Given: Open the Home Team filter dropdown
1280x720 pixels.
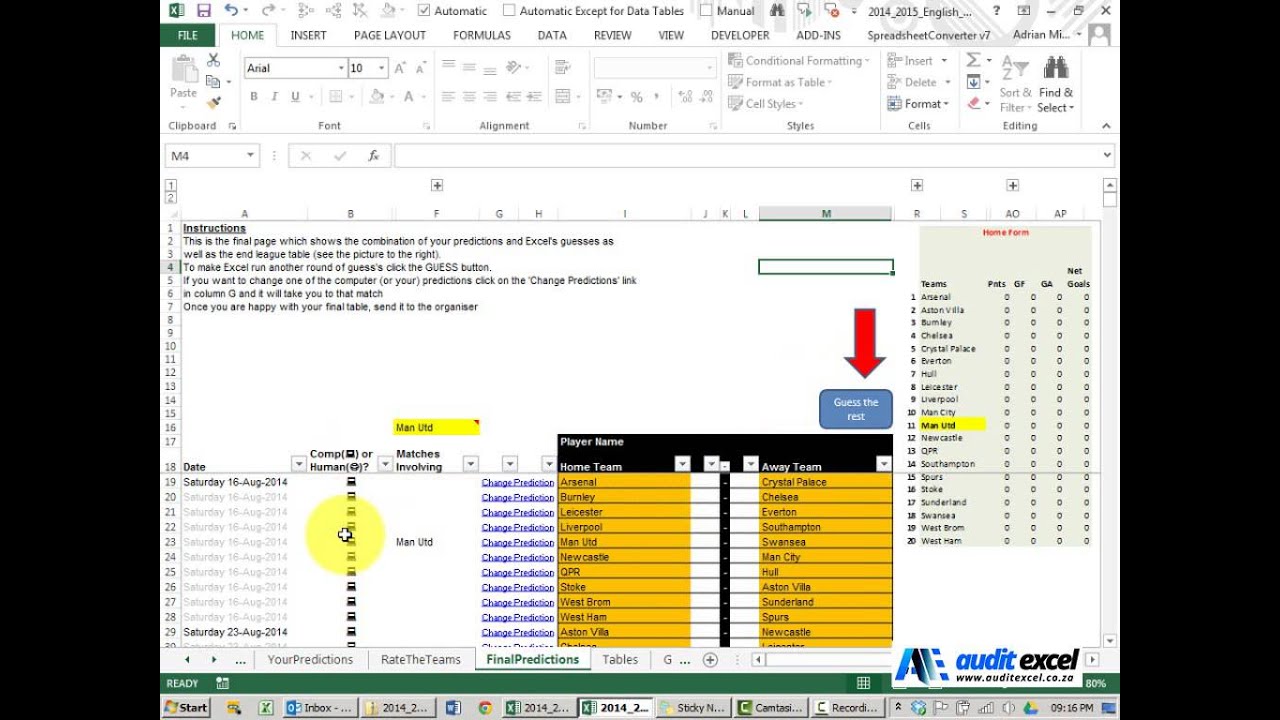Looking at the screenshot, I should [682, 464].
